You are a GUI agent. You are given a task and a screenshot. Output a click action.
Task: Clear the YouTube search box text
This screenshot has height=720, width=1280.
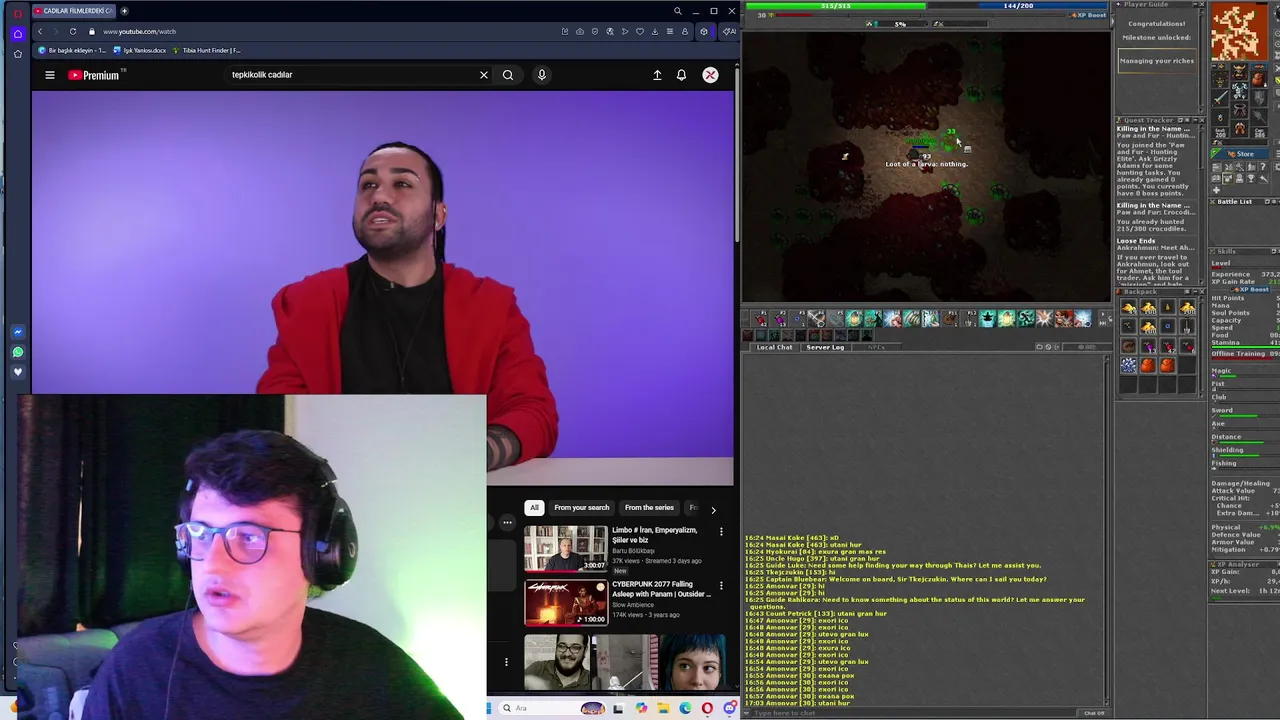click(484, 75)
